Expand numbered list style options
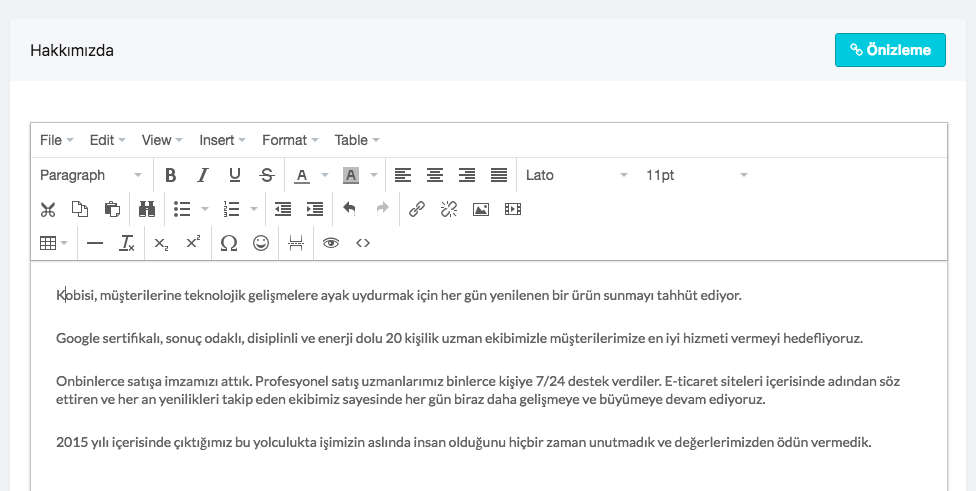The image size is (976, 491). (x=254, y=209)
